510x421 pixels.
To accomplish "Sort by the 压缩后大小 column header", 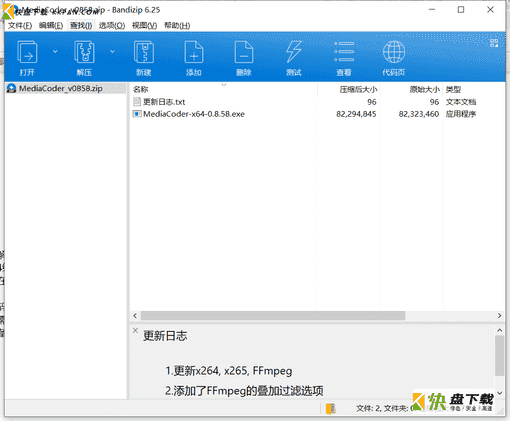I will [x=349, y=89].
